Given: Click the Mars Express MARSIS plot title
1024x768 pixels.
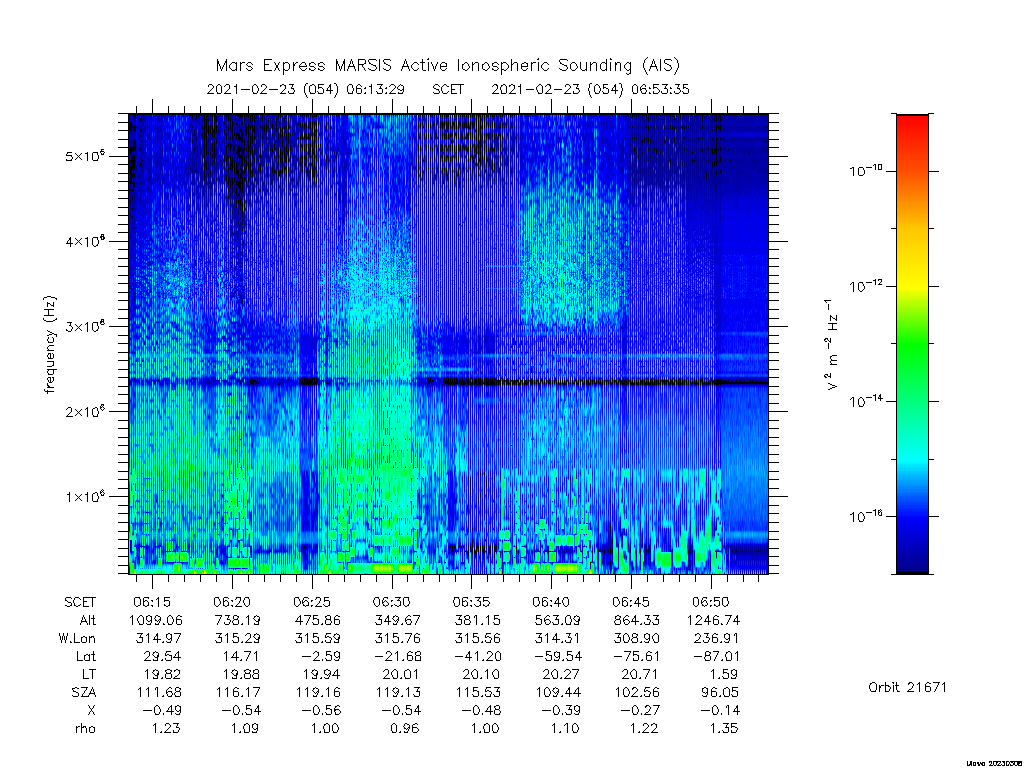Looking at the screenshot, I should click(x=447, y=65).
